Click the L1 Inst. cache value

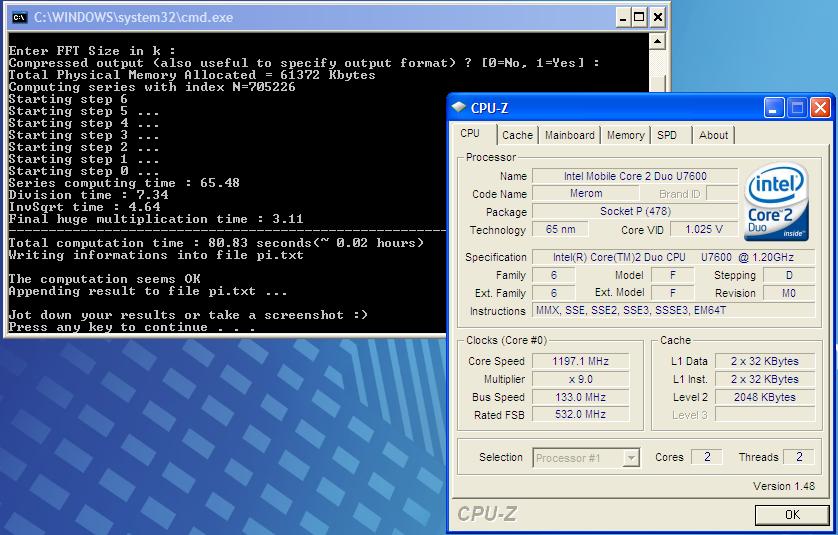[x=765, y=379]
